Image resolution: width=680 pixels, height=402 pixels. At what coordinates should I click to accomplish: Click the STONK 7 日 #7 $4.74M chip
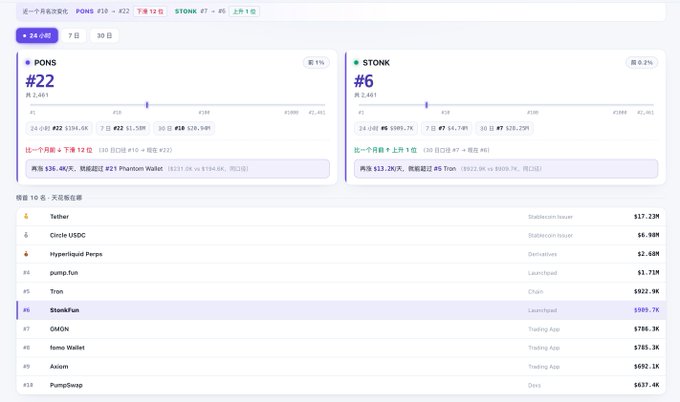[x=447, y=128]
